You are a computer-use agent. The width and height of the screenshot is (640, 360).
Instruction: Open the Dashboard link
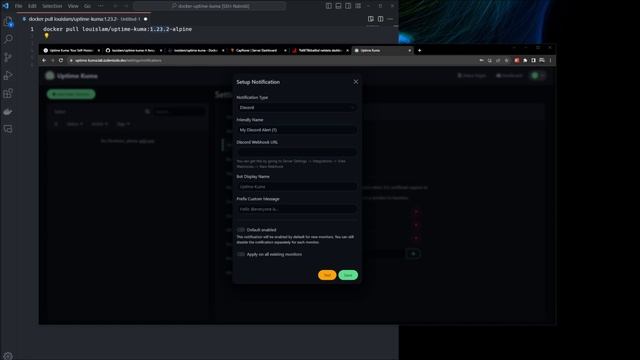pyautogui.click(x=509, y=76)
